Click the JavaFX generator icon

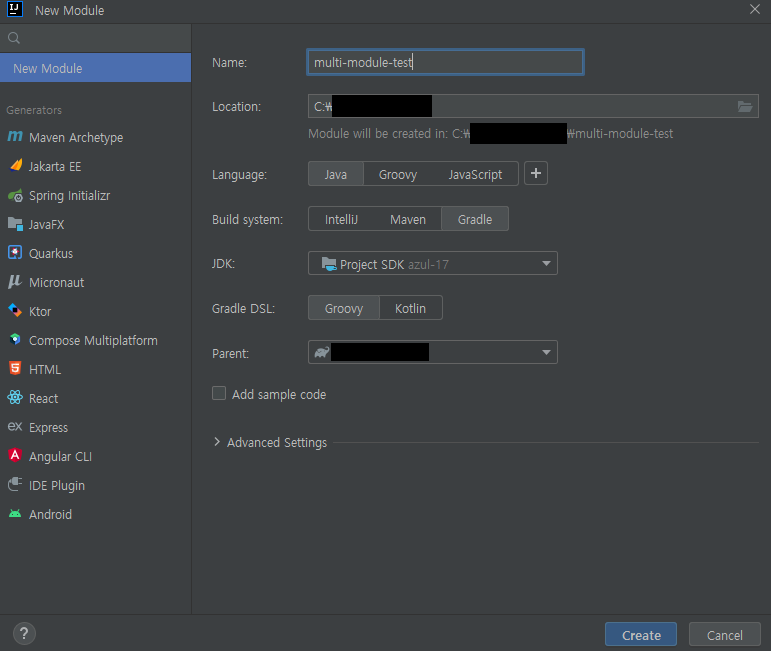[15, 224]
